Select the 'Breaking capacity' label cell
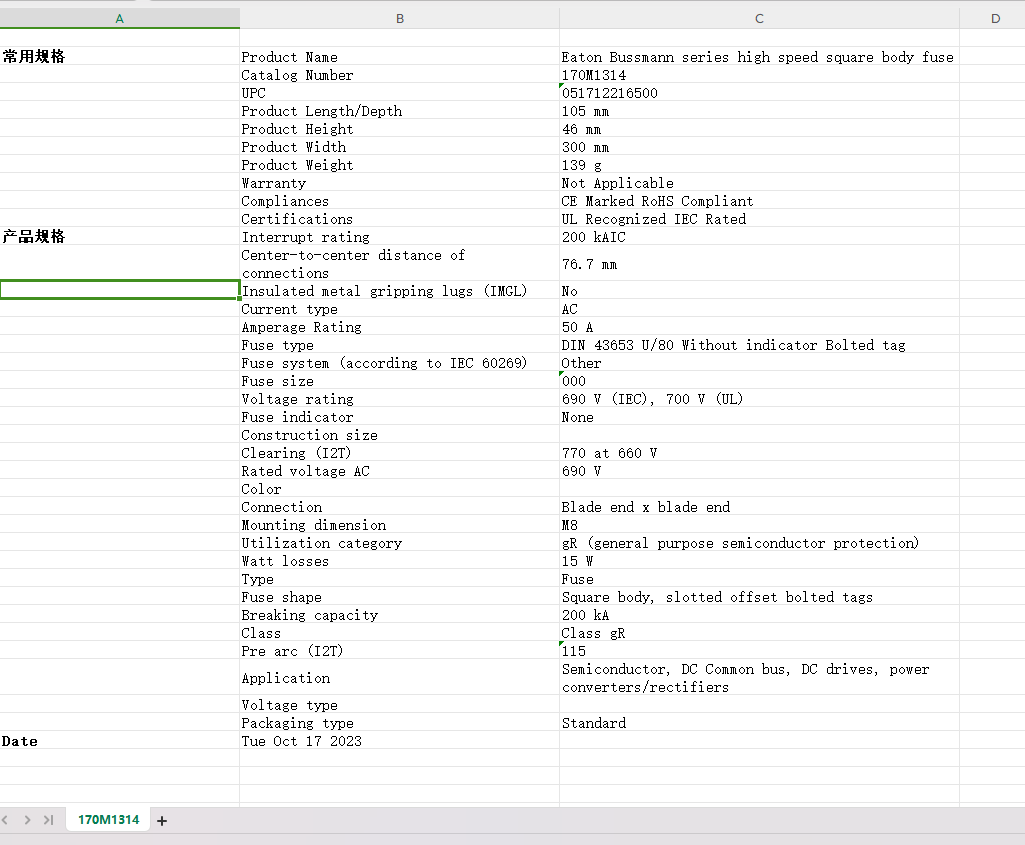The image size is (1025, 845). coord(399,614)
